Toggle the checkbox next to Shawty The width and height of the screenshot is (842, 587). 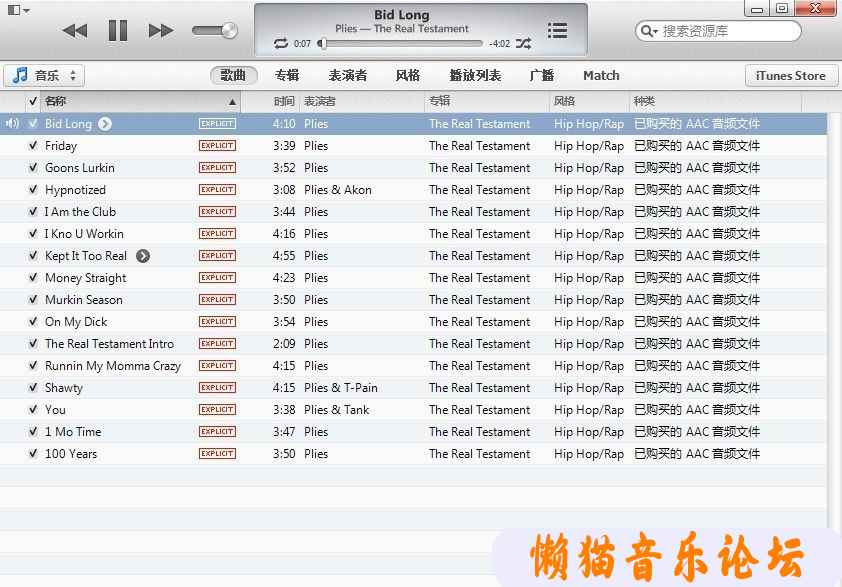(x=33, y=388)
